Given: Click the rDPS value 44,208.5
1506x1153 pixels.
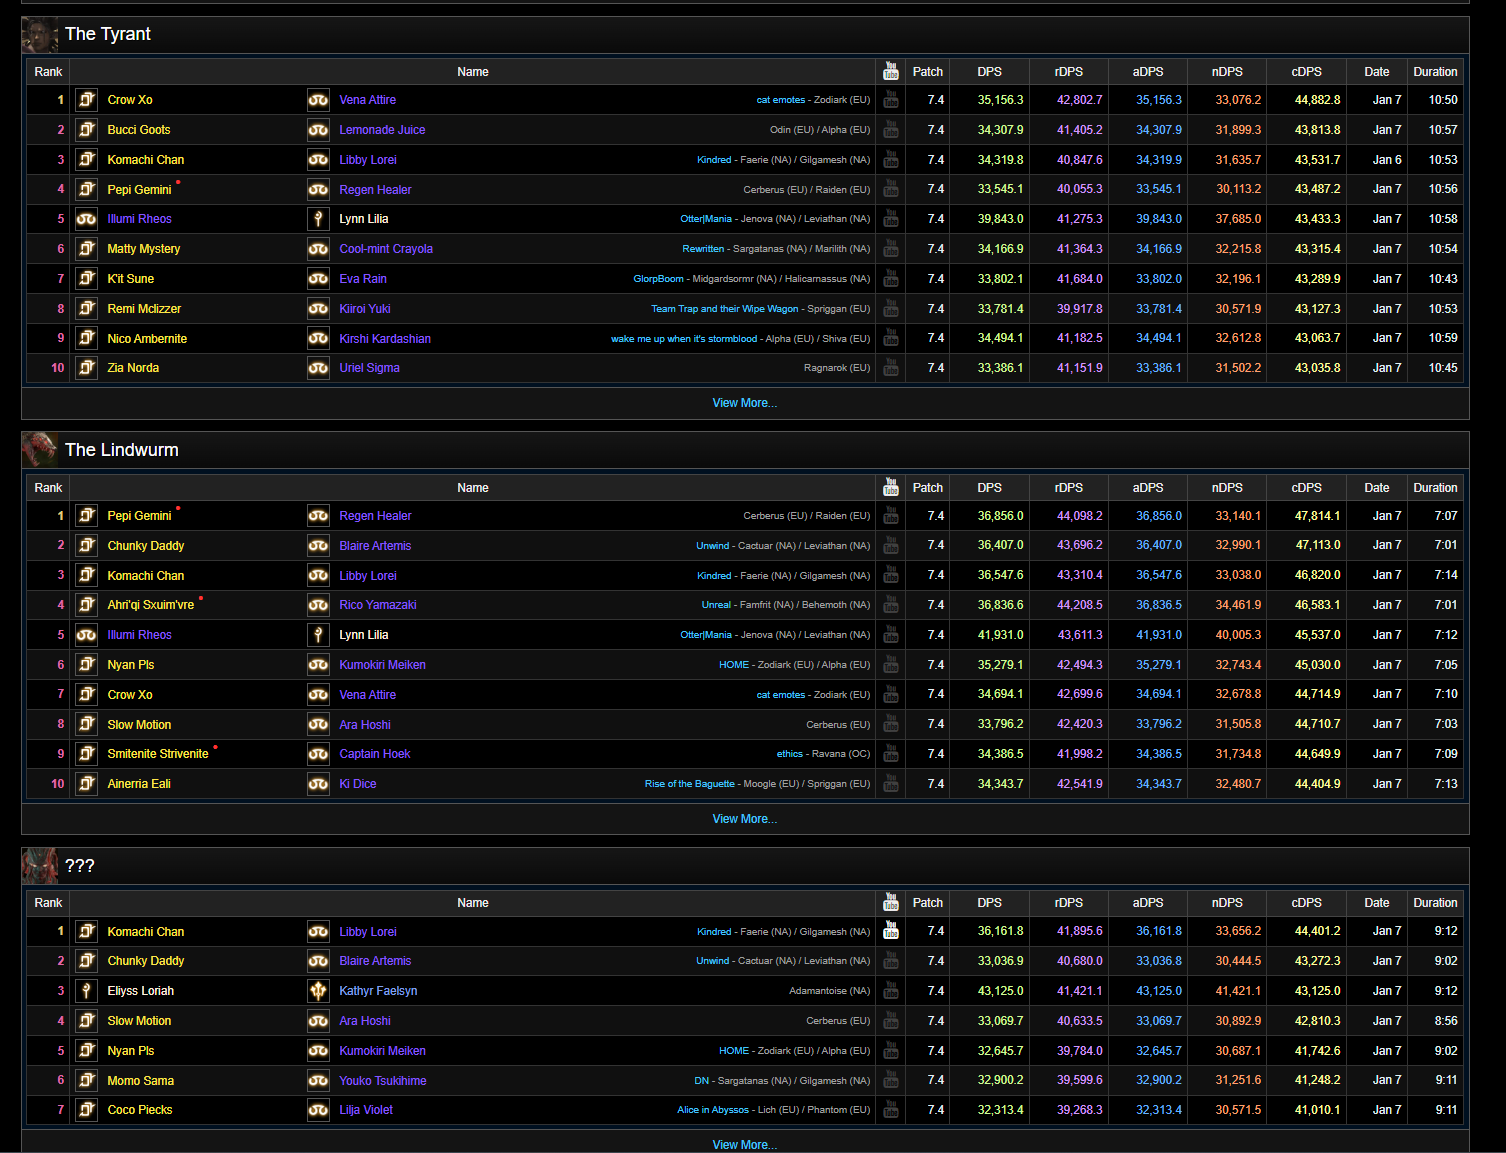Looking at the screenshot, I should coord(1080,605).
